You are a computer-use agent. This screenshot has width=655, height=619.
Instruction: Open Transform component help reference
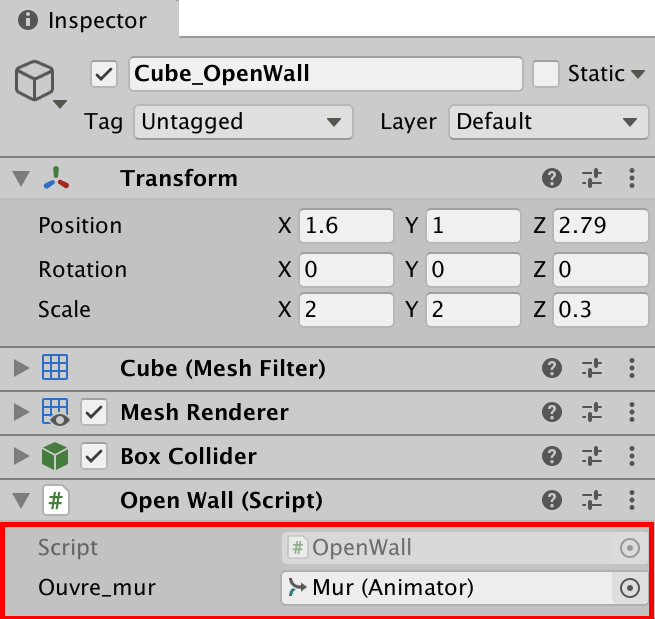(551, 179)
